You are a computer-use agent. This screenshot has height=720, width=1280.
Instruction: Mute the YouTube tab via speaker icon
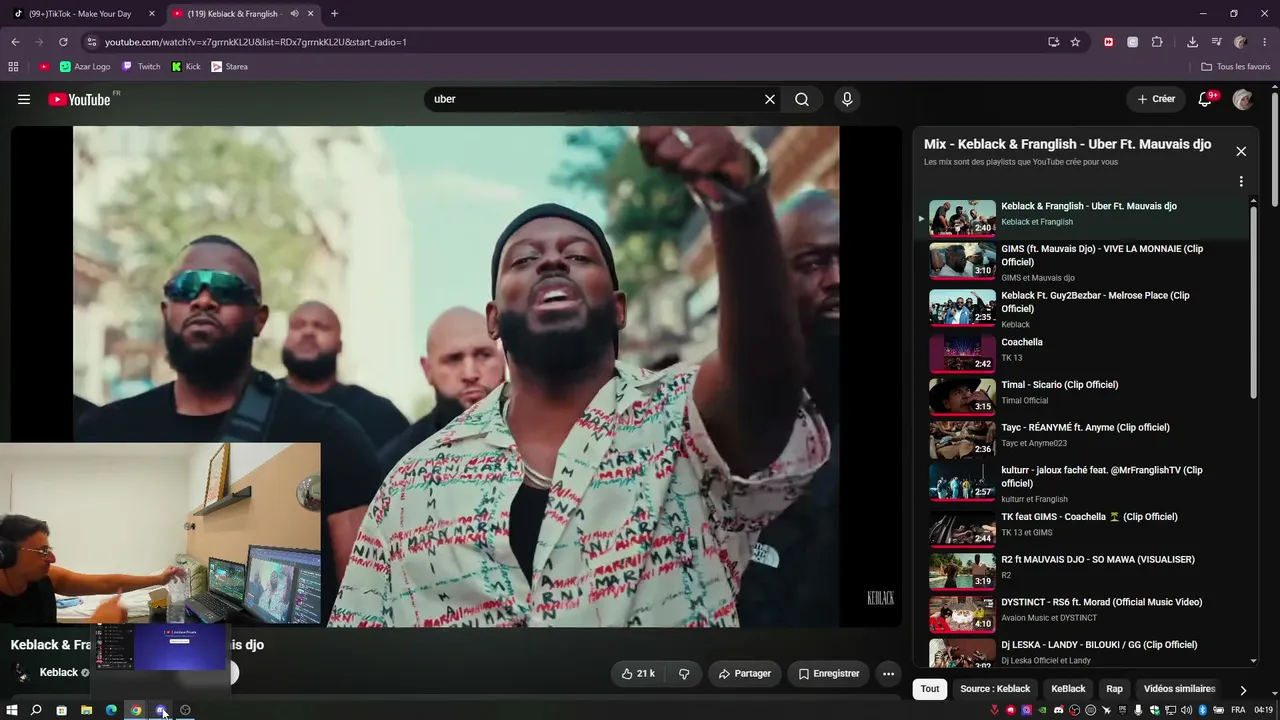(x=294, y=14)
